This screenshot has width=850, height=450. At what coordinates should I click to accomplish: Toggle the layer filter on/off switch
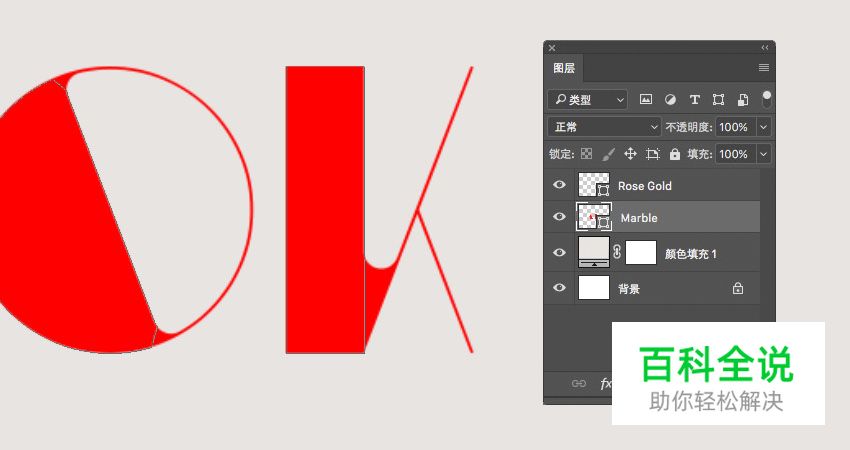(767, 99)
